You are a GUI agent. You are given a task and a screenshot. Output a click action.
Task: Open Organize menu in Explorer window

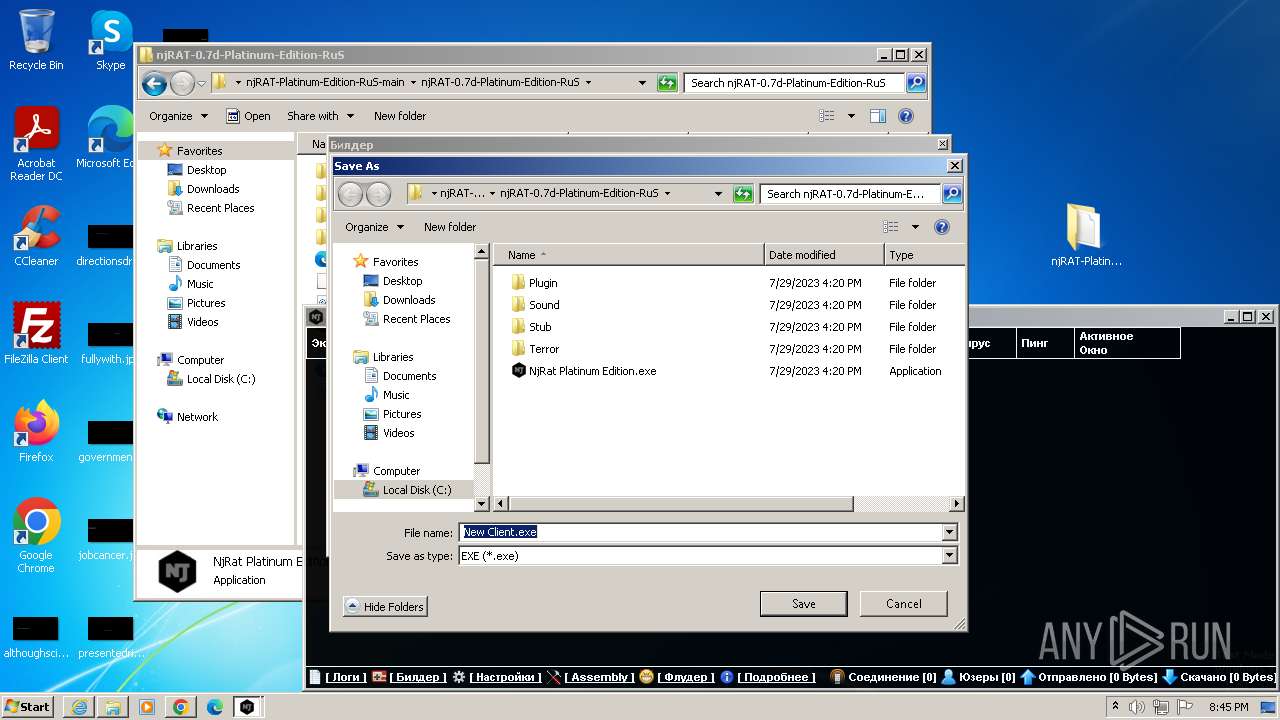(178, 116)
